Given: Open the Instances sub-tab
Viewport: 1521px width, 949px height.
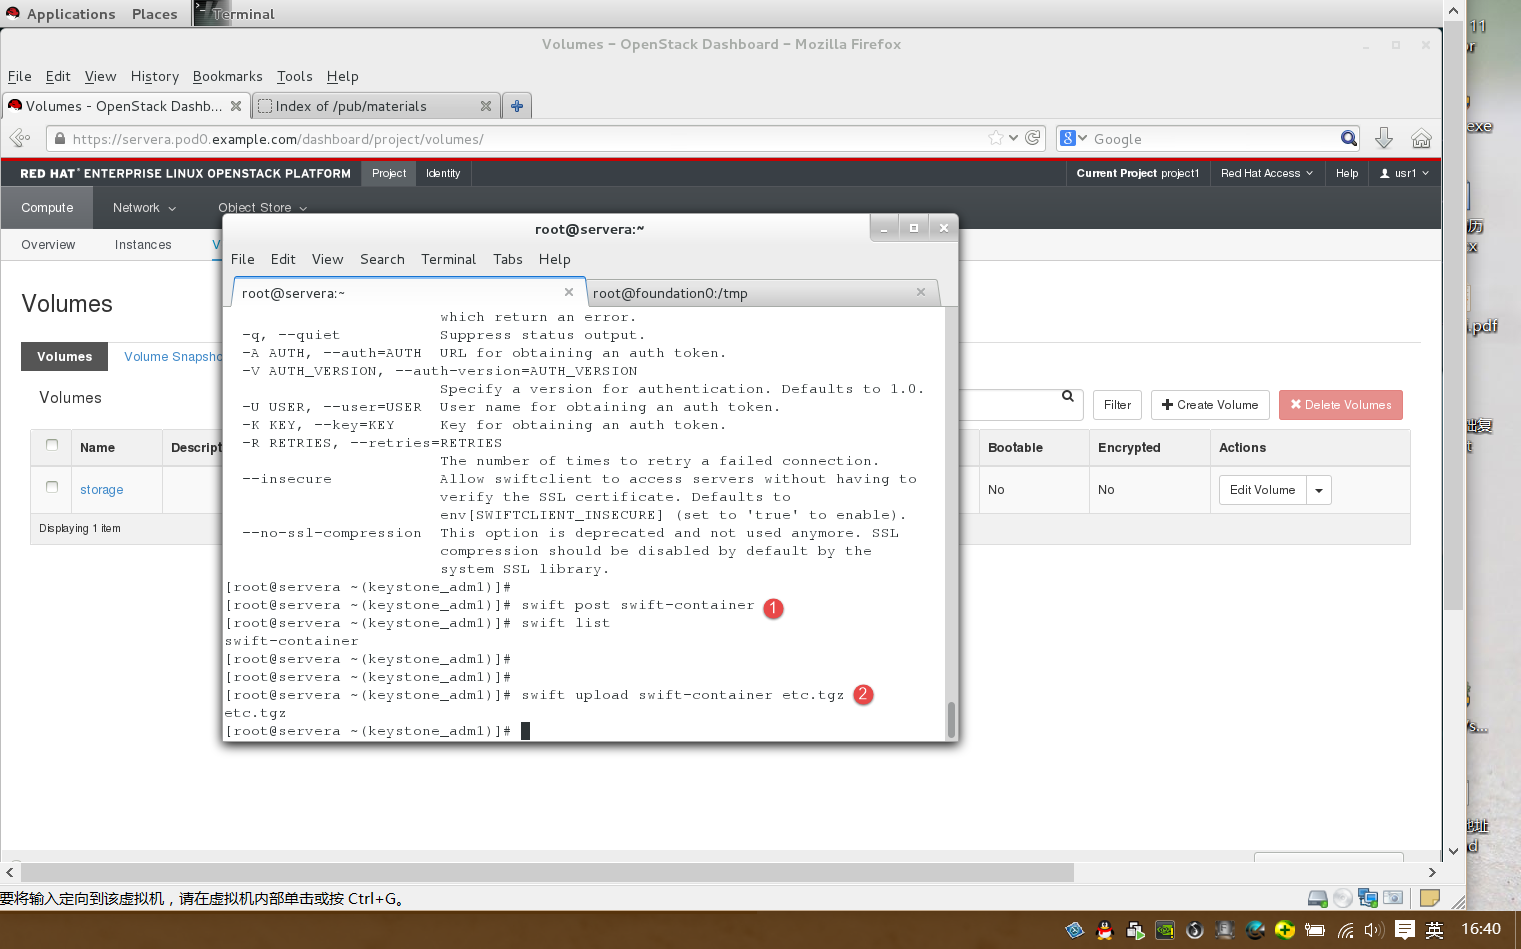Looking at the screenshot, I should coord(143,245).
